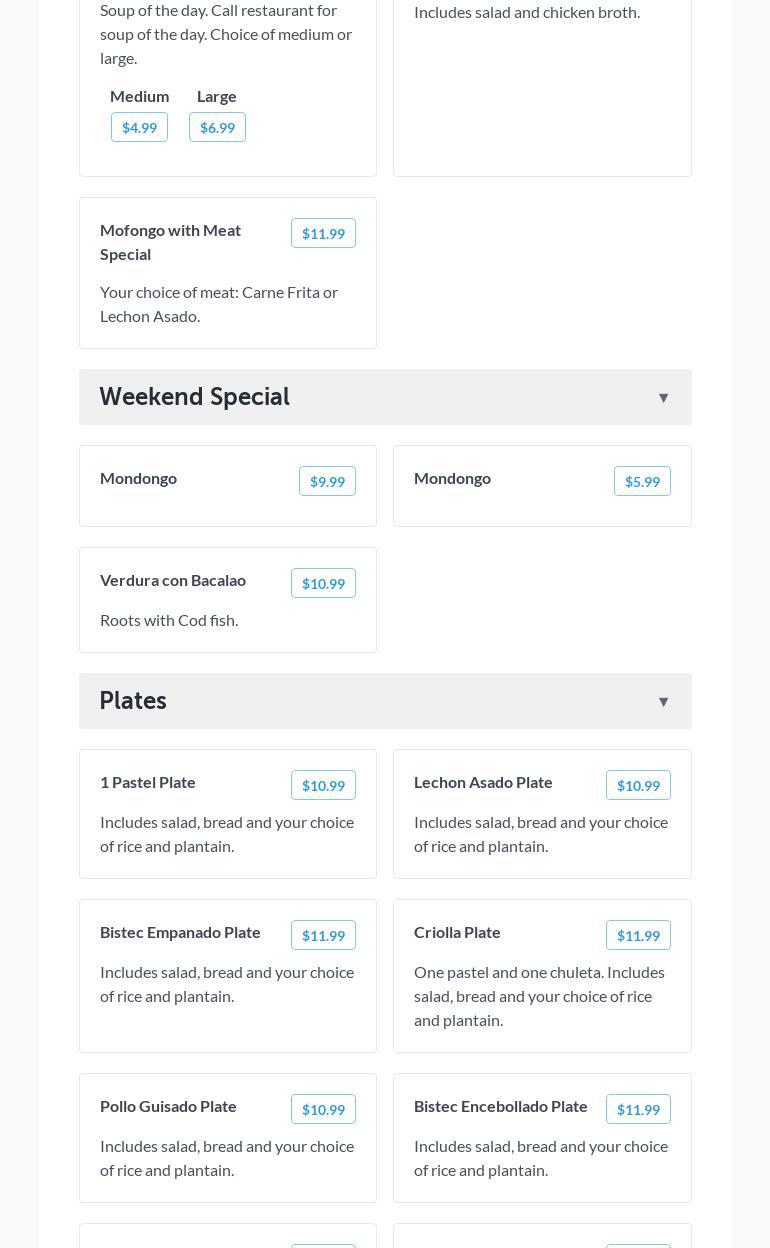Screen dimensions: 770x1248
Task: Click the $9.99 Mondongo price button
Action: 327,481
